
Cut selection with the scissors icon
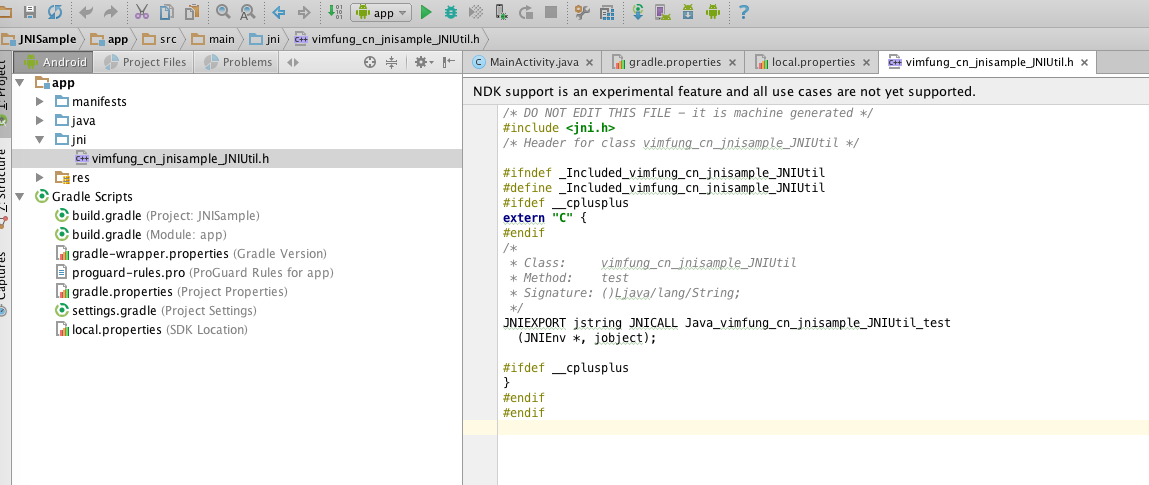tap(141, 13)
